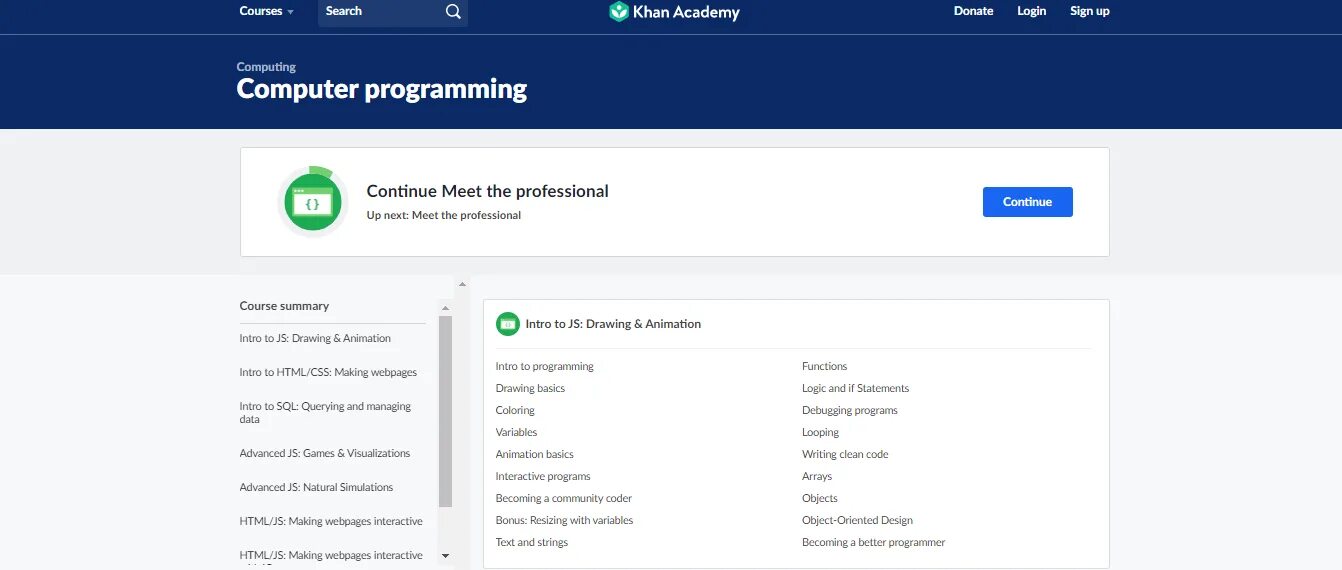Click the magnifying glass search icon
Image resolution: width=1342 pixels, height=570 pixels.
point(453,11)
